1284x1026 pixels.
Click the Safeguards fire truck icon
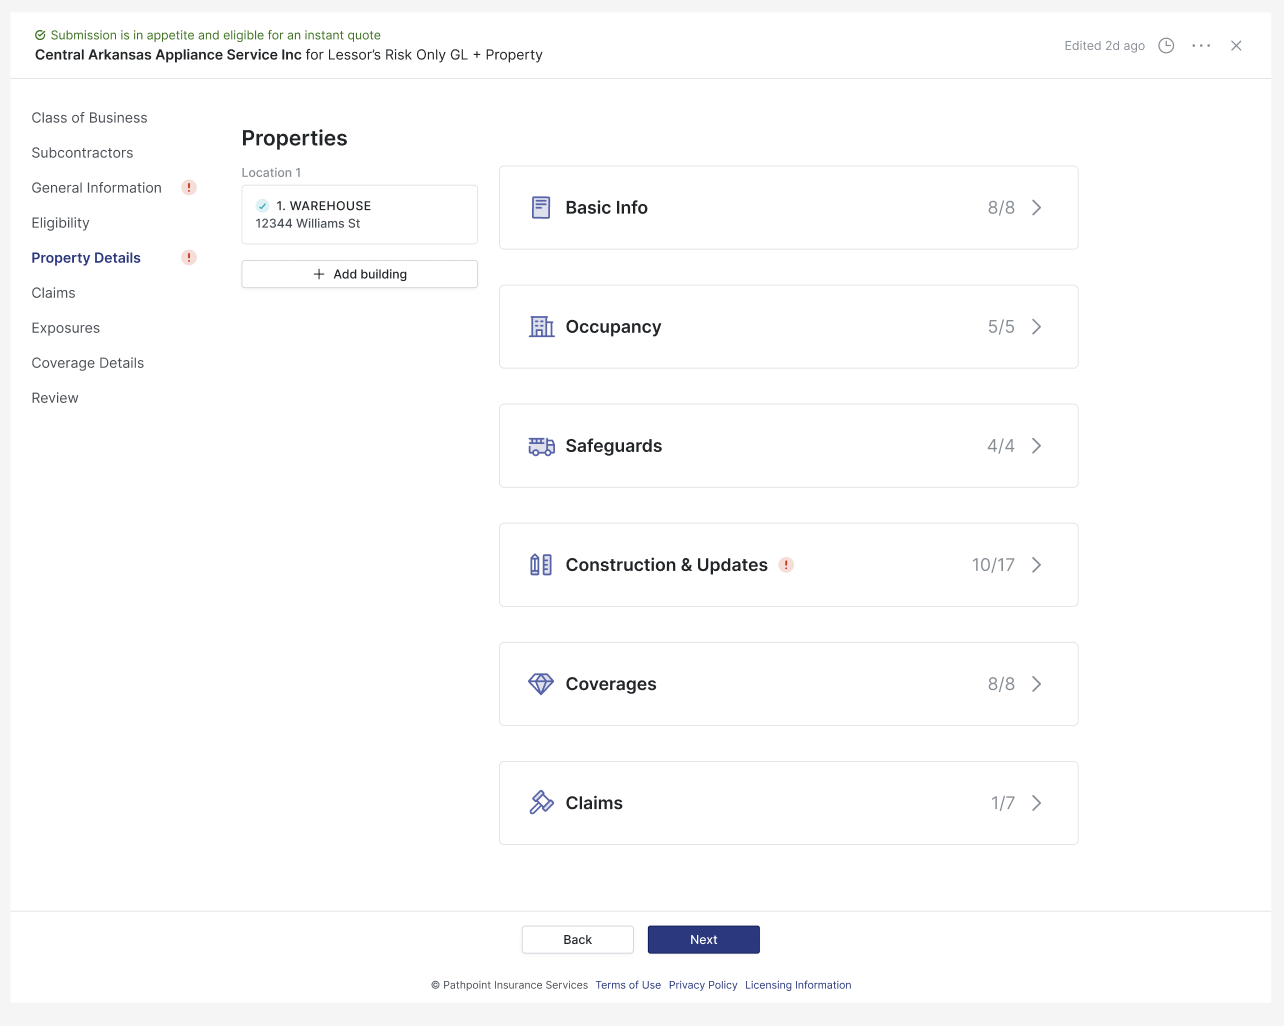tap(541, 446)
